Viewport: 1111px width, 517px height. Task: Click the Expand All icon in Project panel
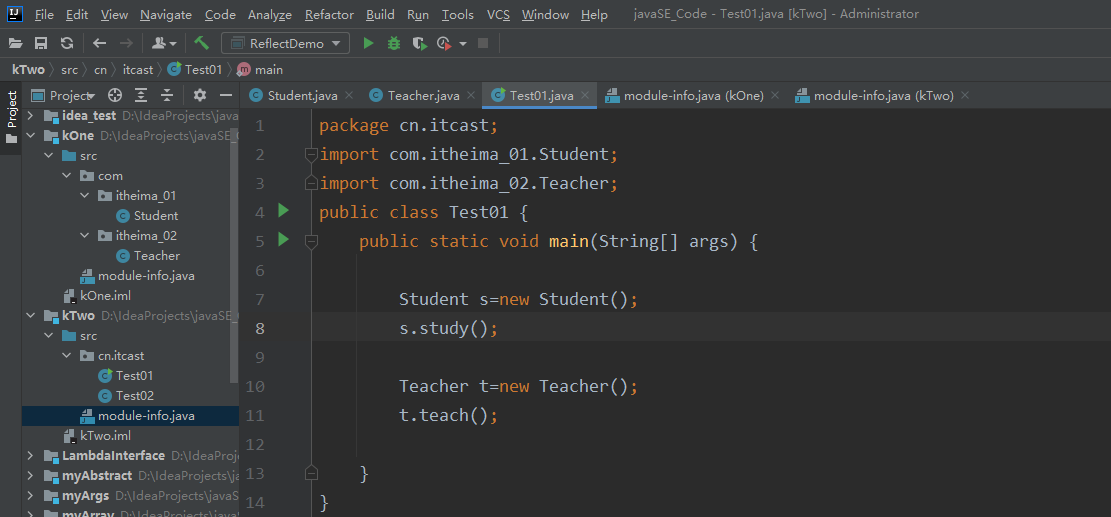141,95
